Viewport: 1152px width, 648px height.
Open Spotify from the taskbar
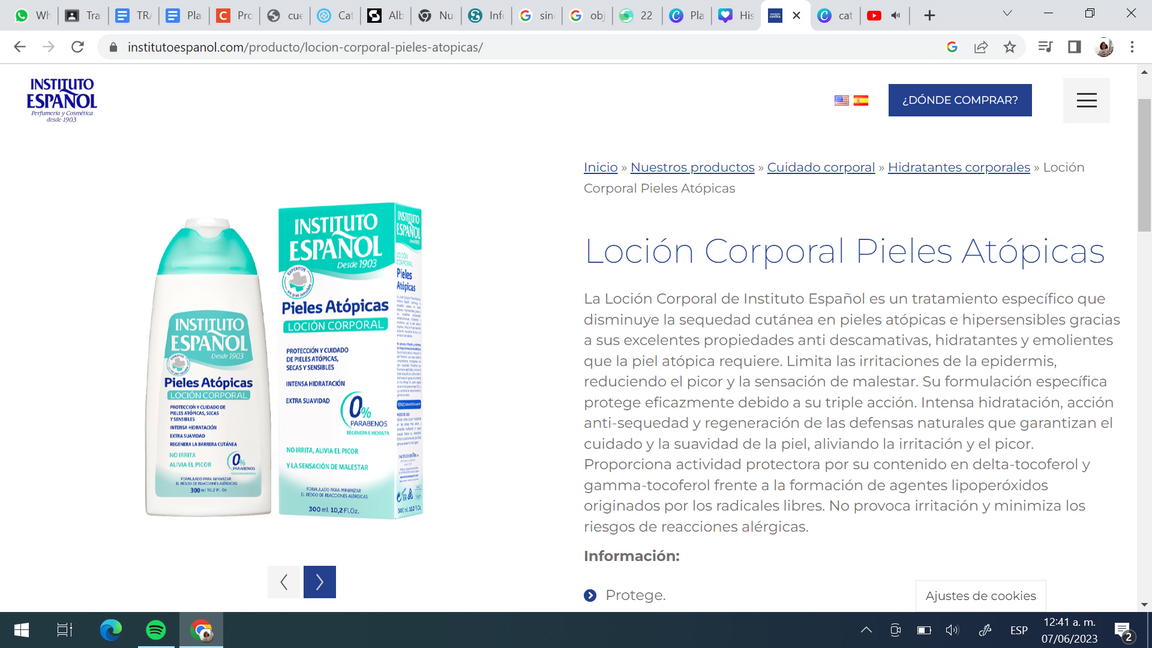tap(156, 630)
